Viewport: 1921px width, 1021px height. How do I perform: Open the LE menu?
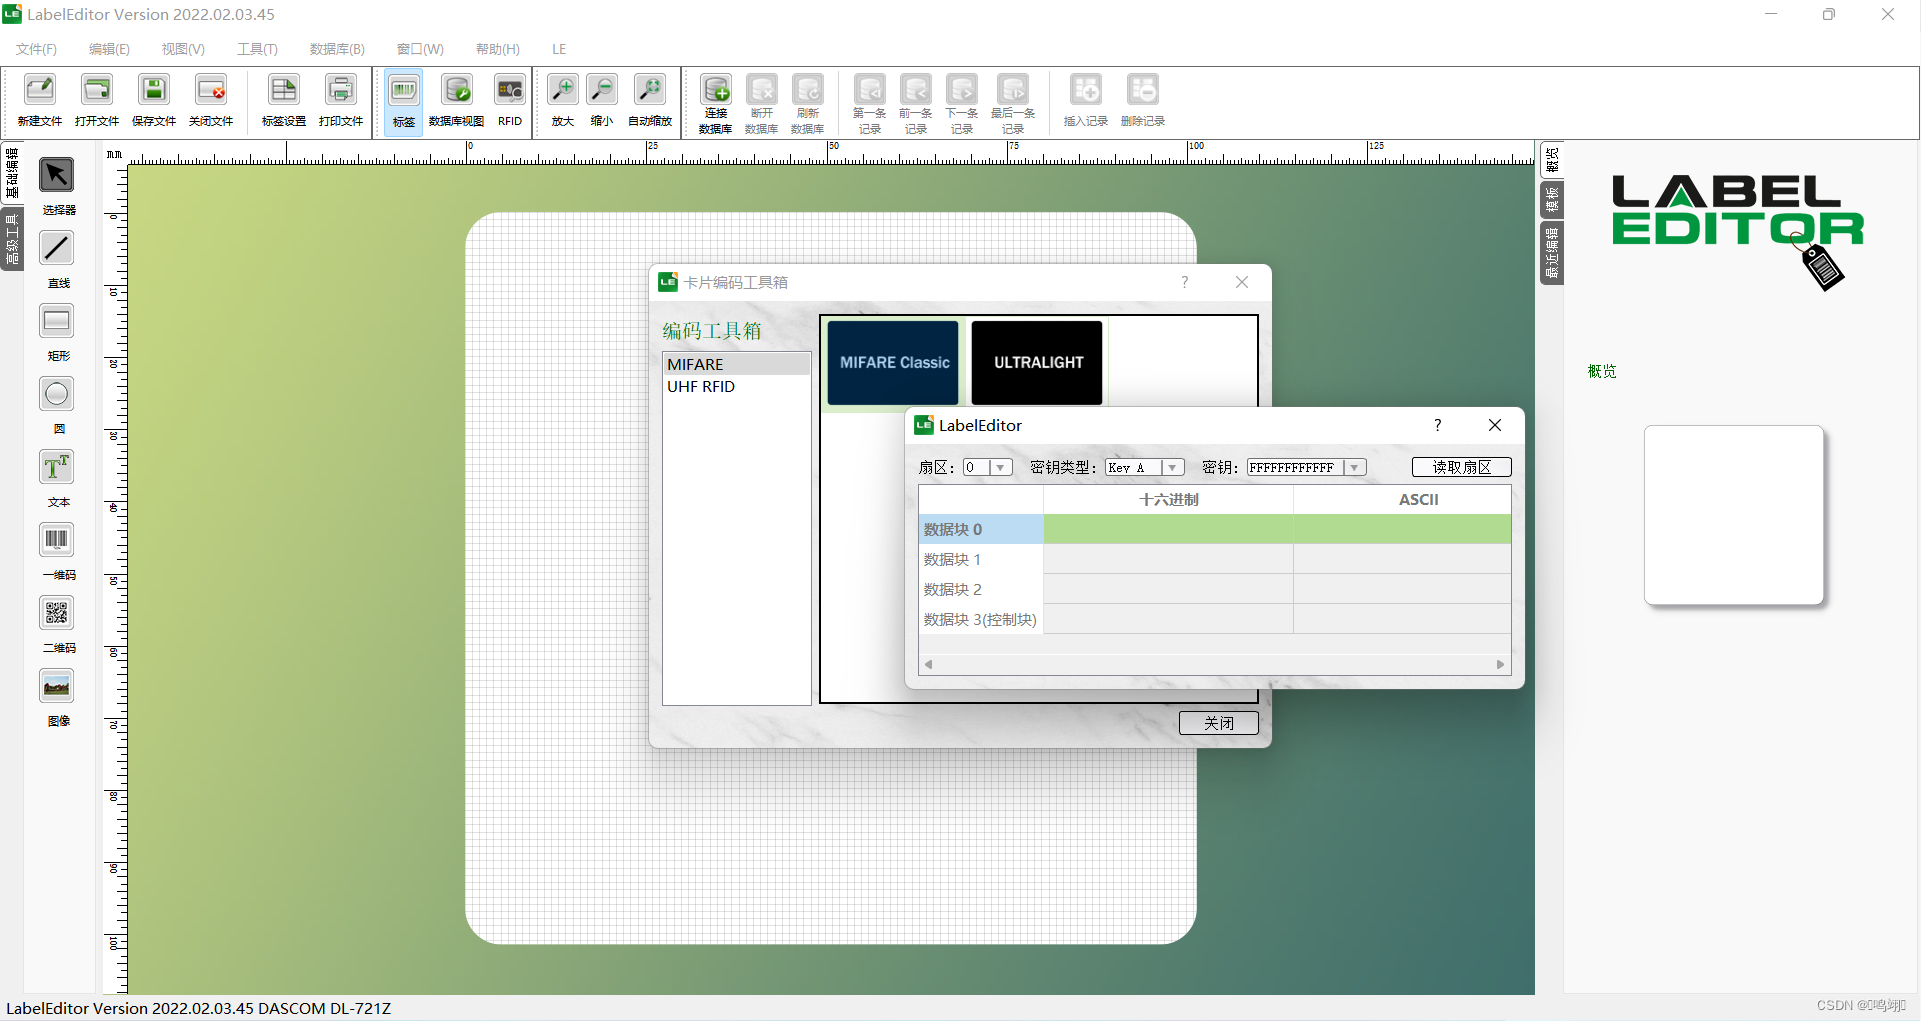pyautogui.click(x=559, y=49)
